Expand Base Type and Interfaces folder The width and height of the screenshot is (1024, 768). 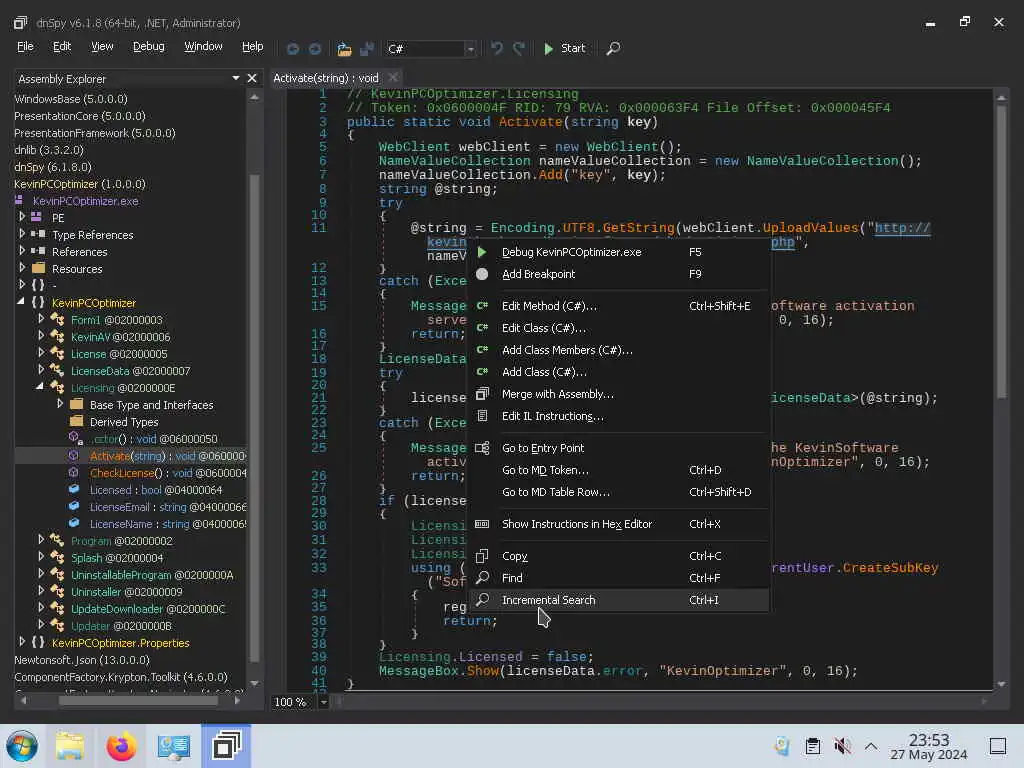click(x=60, y=404)
